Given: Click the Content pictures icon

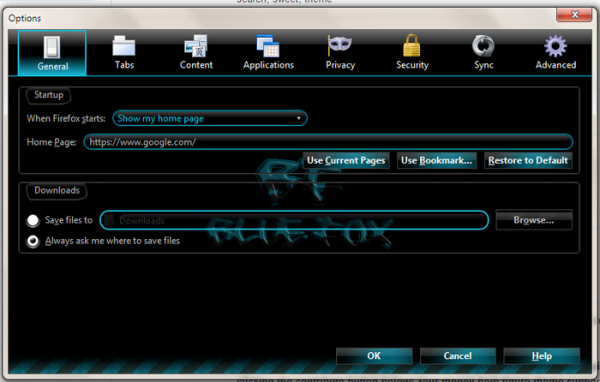Looking at the screenshot, I should [196, 46].
